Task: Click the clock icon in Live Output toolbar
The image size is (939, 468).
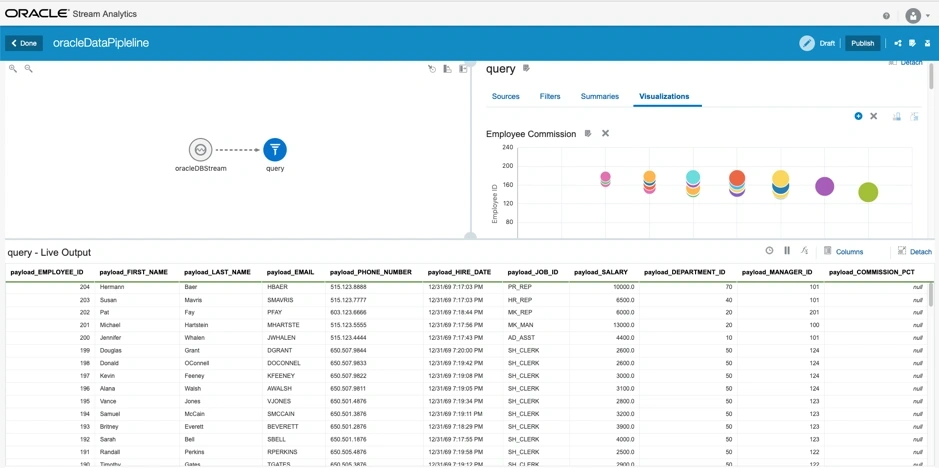Action: (769, 251)
